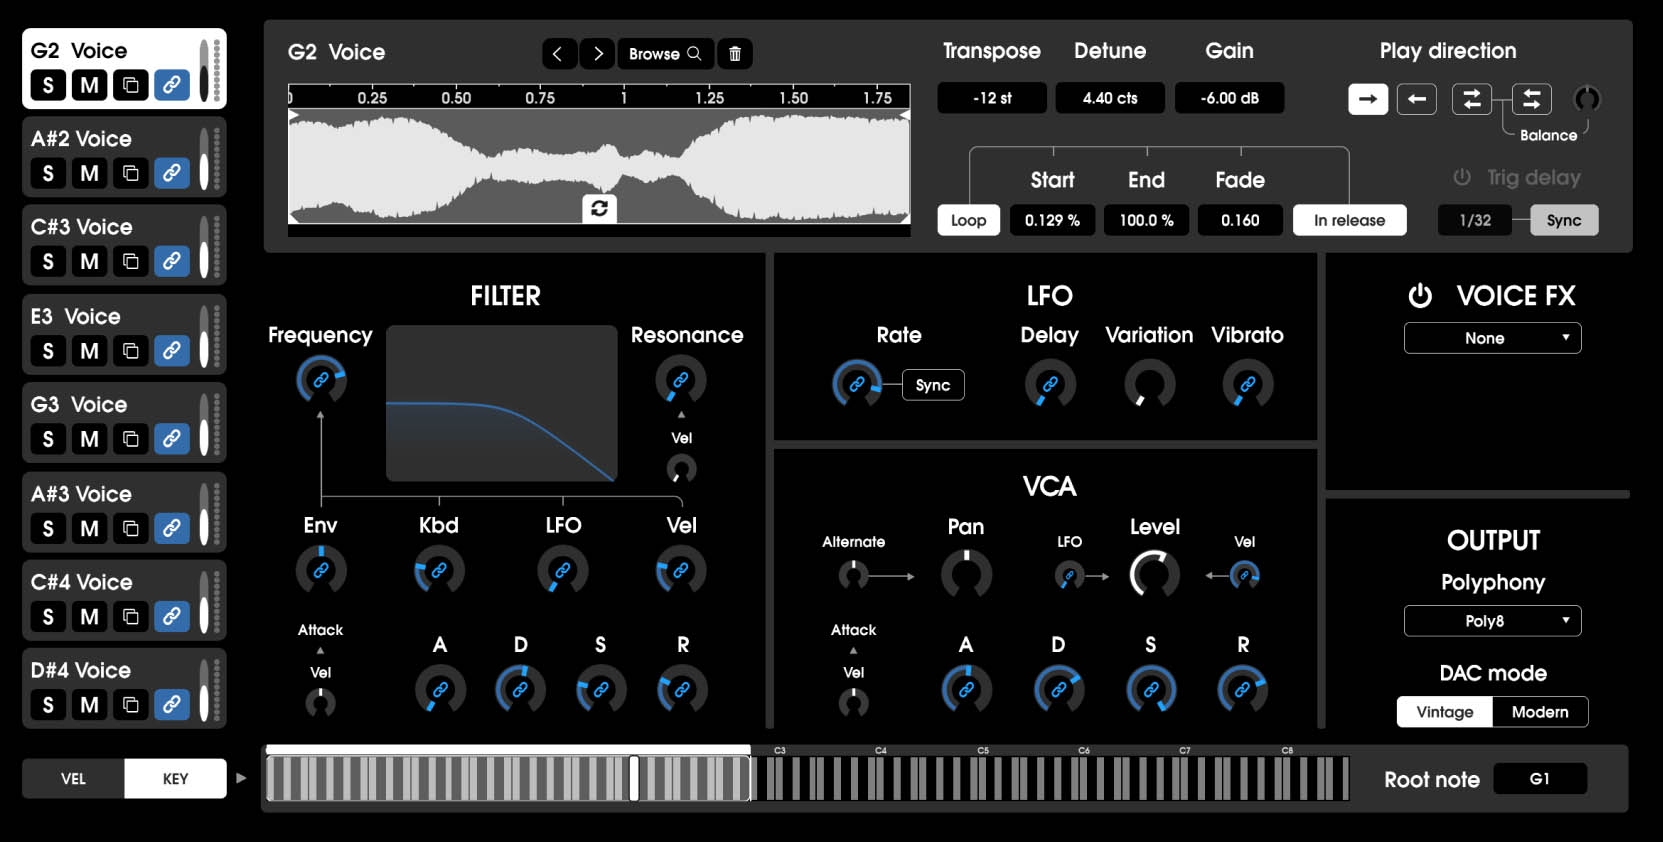Go to the next sample with right chevron
Image resolution: width=1663 pixels, height=842 pixels.
pos(597,54)
